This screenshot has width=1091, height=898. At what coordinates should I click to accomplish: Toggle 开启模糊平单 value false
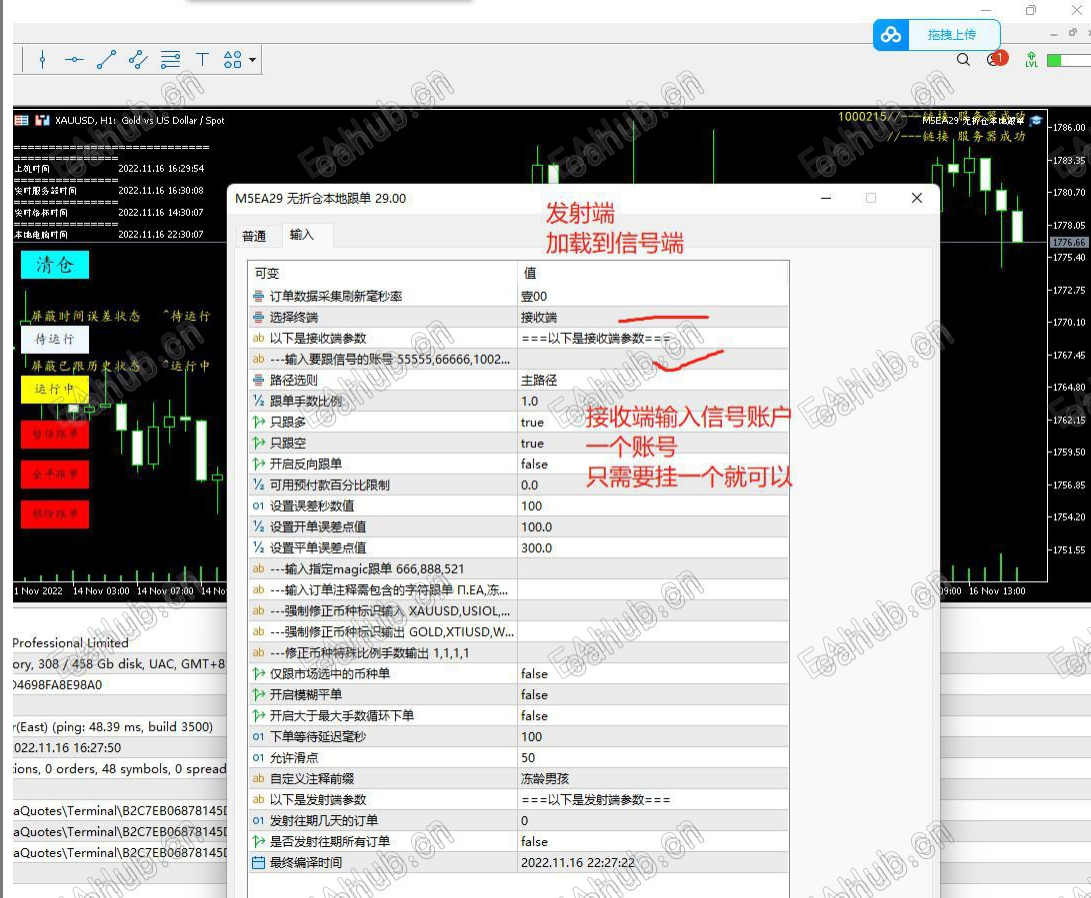click(653, 694)
